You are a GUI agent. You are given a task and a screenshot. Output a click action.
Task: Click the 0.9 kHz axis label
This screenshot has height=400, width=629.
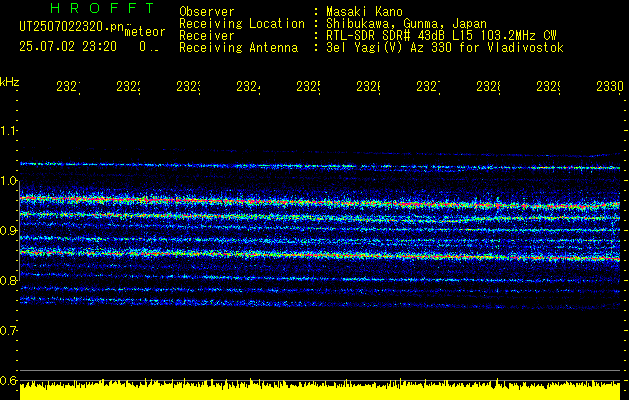pos(8,231)
